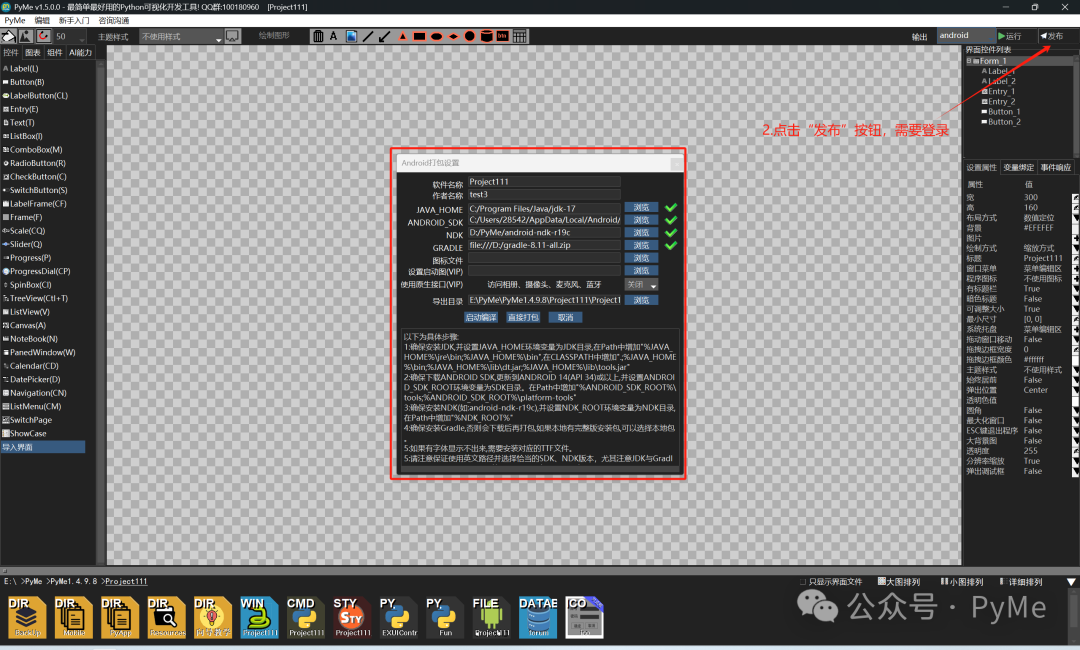
Task: Select the '大图排列' large icon view option
Action: tap(898, 582)
